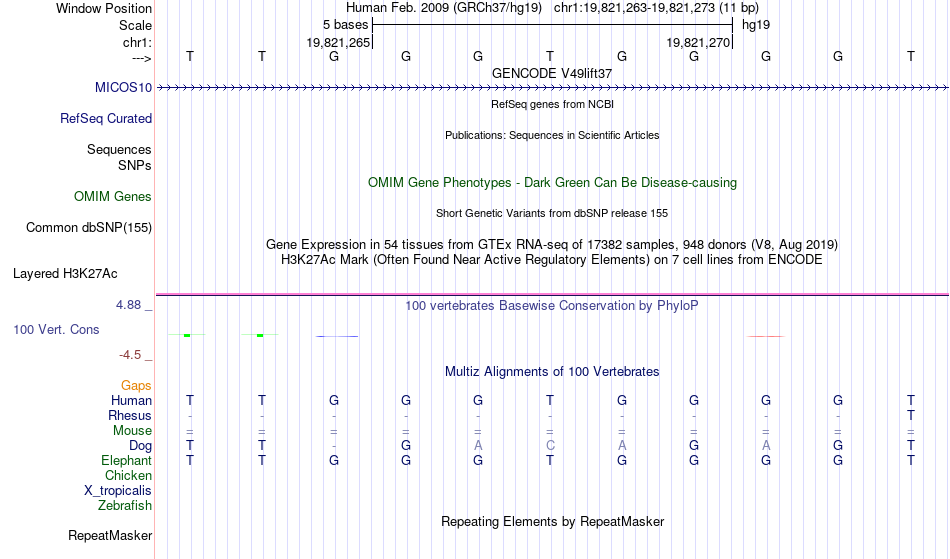Image resolution: width=950 pixels, height=559 pixels.
Task: Click Publications: Sequences in Scientific Articles title
Action: coord(552,135)
